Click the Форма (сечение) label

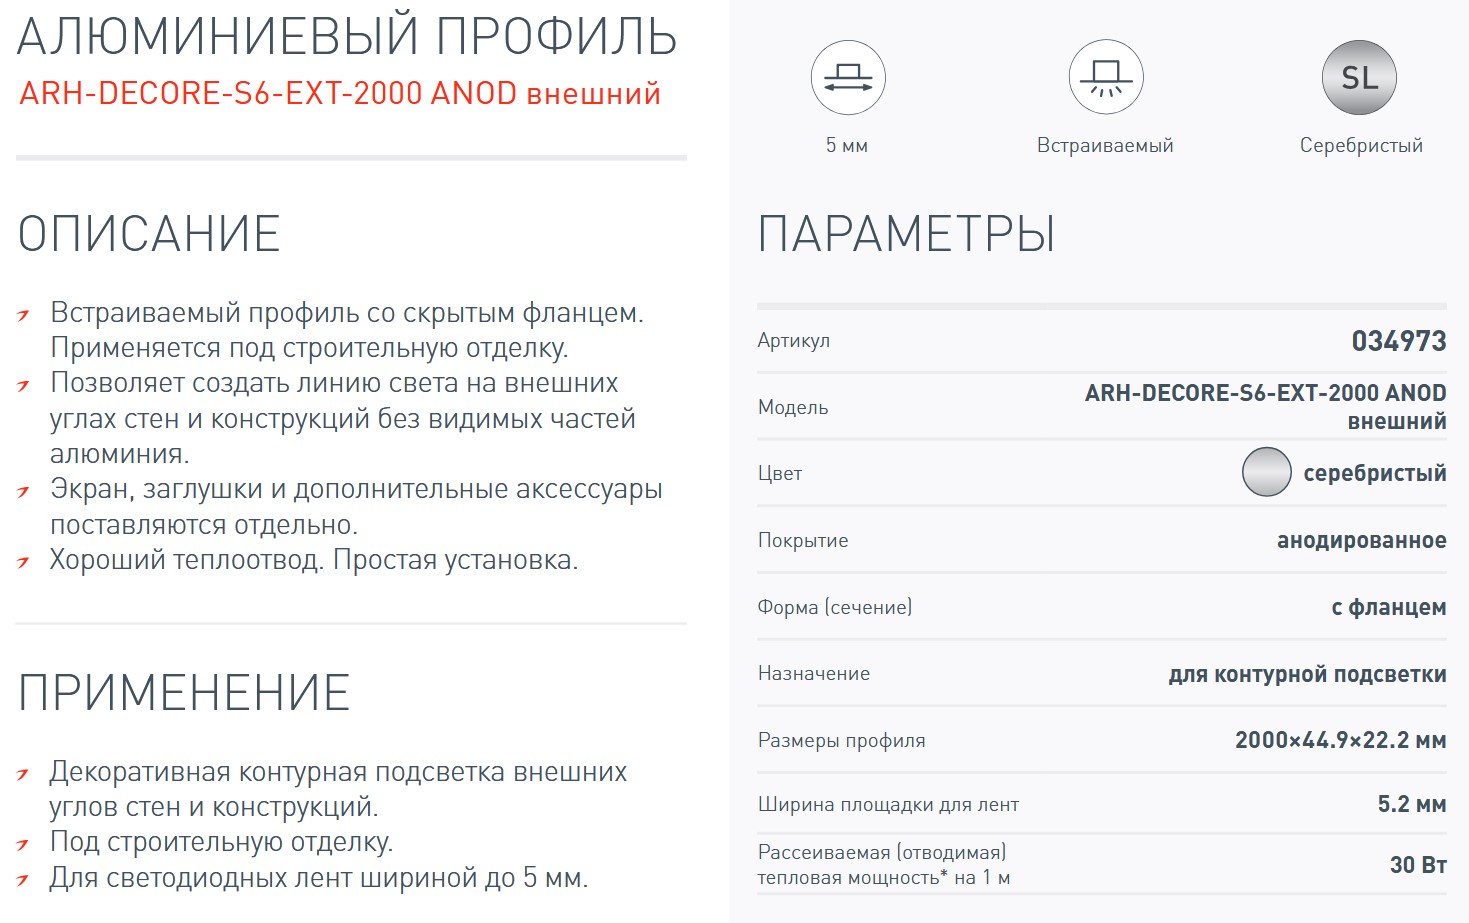835,607
